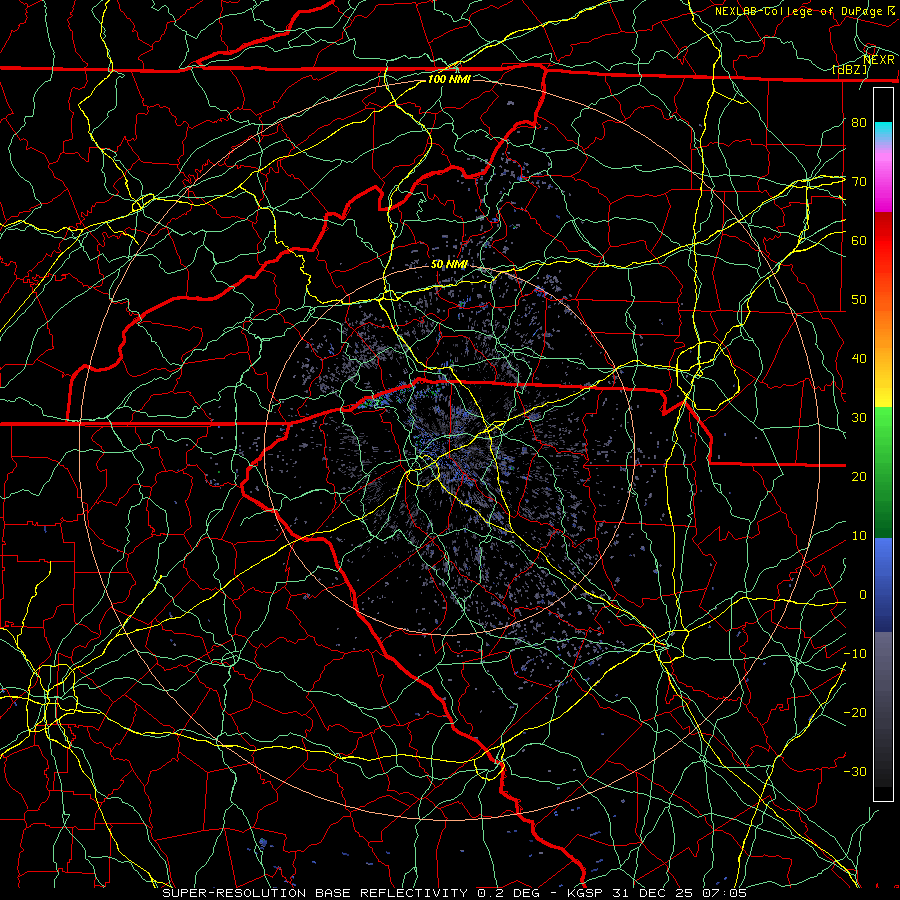Screen dimensions: 900x900
Task: Click the 70 value on the dBZ scale
Action: (x=859, y=181)
